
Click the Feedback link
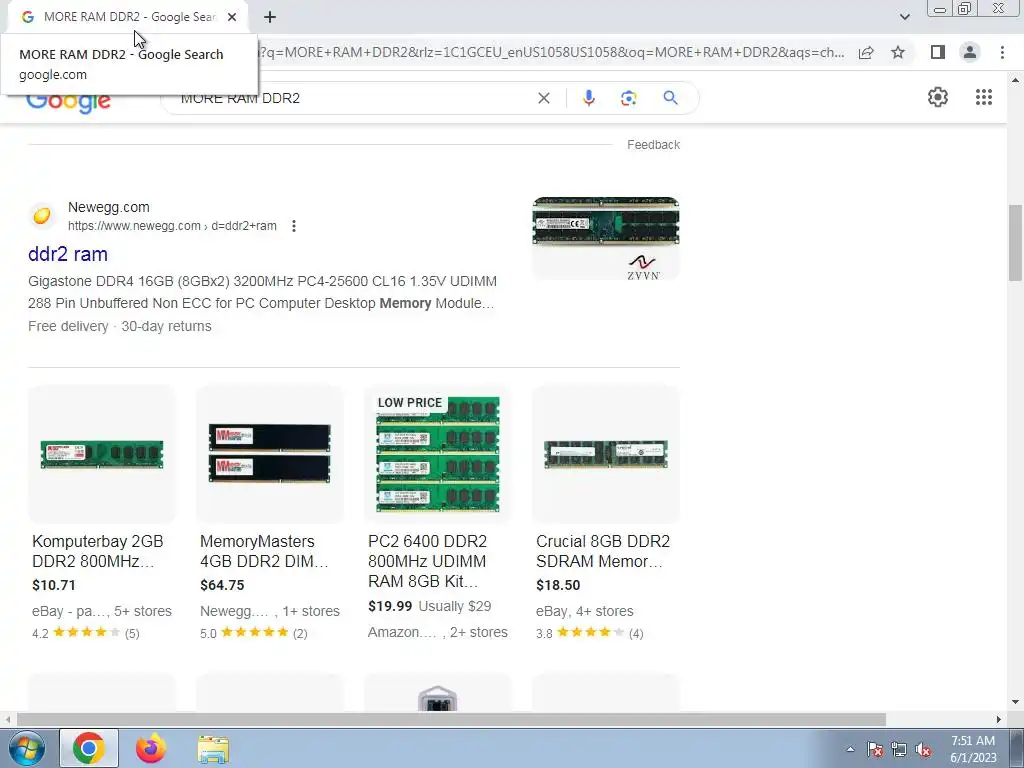click(653, 144)
